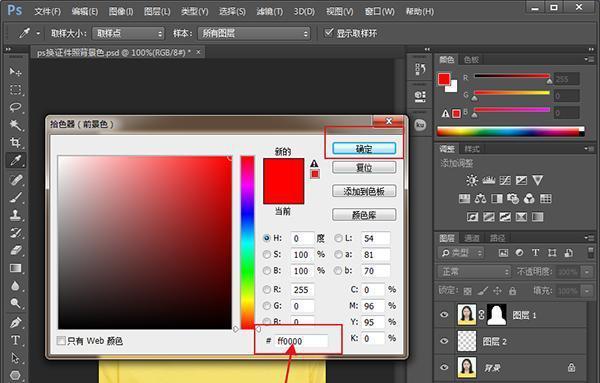The width and height of the screenshot is (600, 383).
Task: Select the H radio button
Action: pos(267,238)
